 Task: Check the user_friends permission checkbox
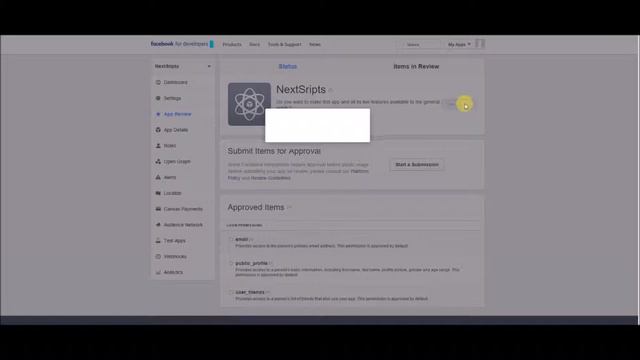(231, 292)
